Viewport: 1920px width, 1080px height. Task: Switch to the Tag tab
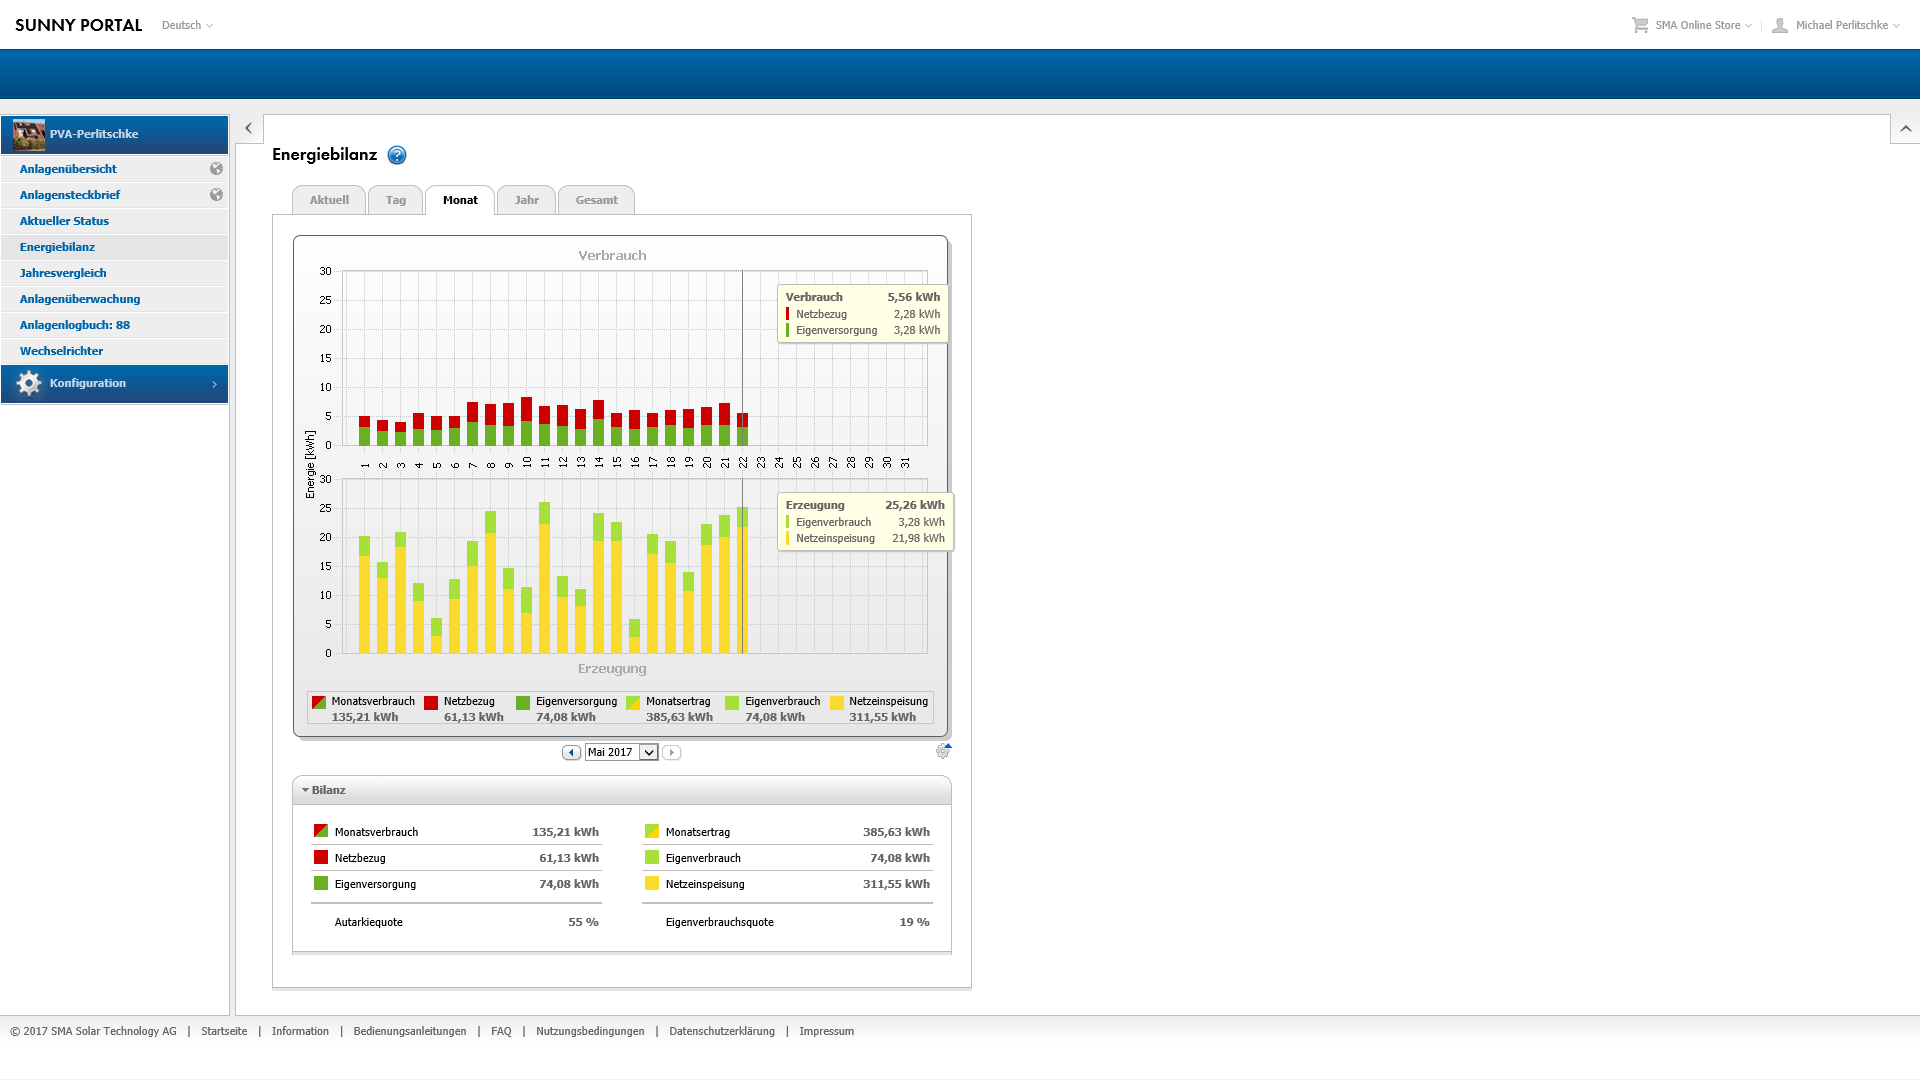coord(395,200)
